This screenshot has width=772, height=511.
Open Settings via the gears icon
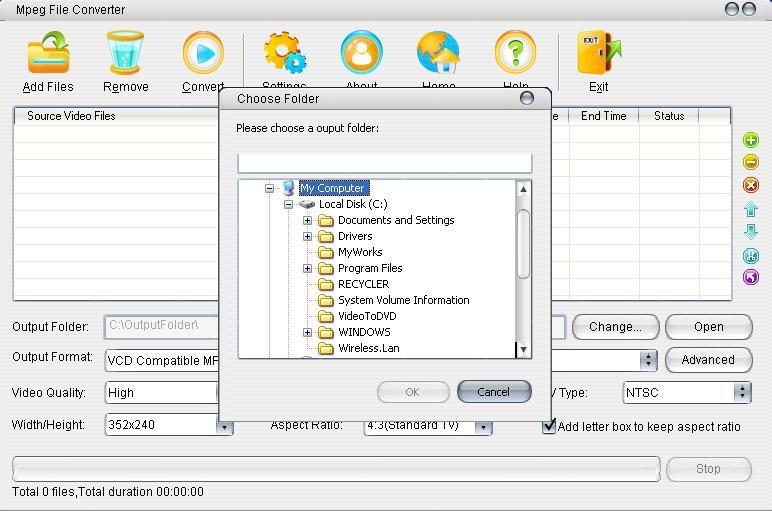(285, 53)
